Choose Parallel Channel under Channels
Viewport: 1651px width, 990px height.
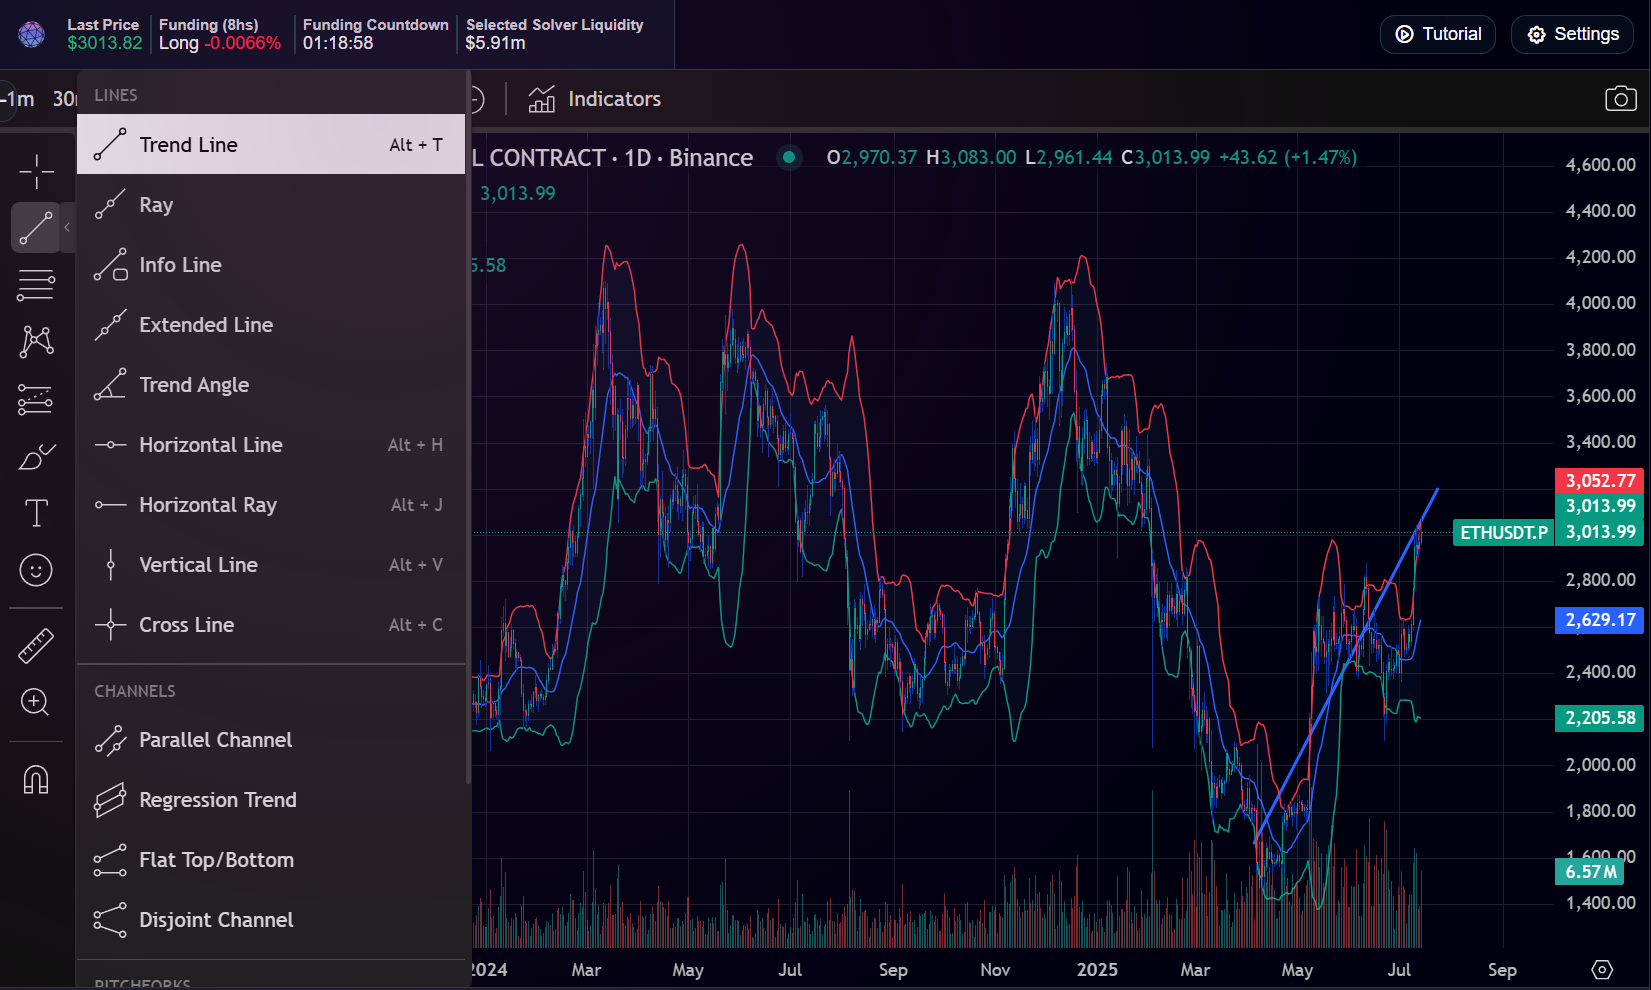tap(216, 740)
